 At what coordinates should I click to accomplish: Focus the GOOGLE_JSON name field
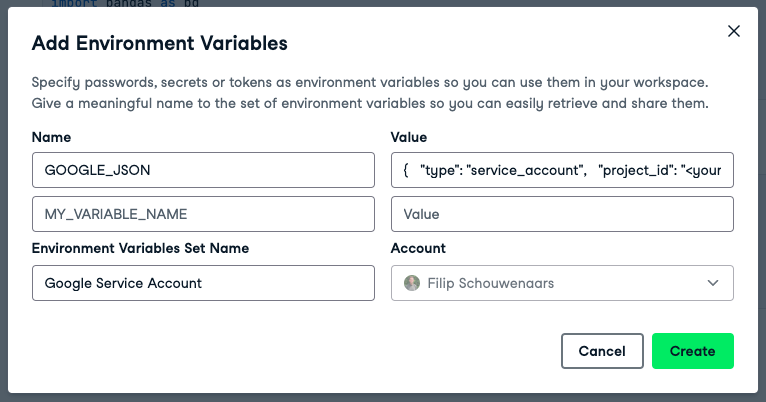click(x=203, y=170)
